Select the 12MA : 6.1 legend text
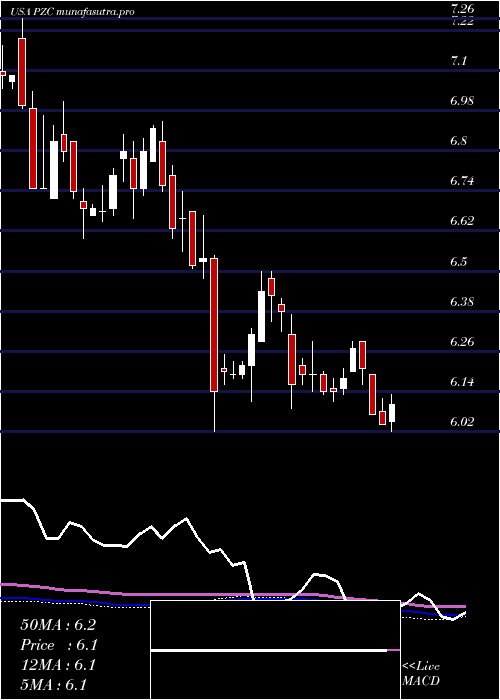 (x=58, y=665)
